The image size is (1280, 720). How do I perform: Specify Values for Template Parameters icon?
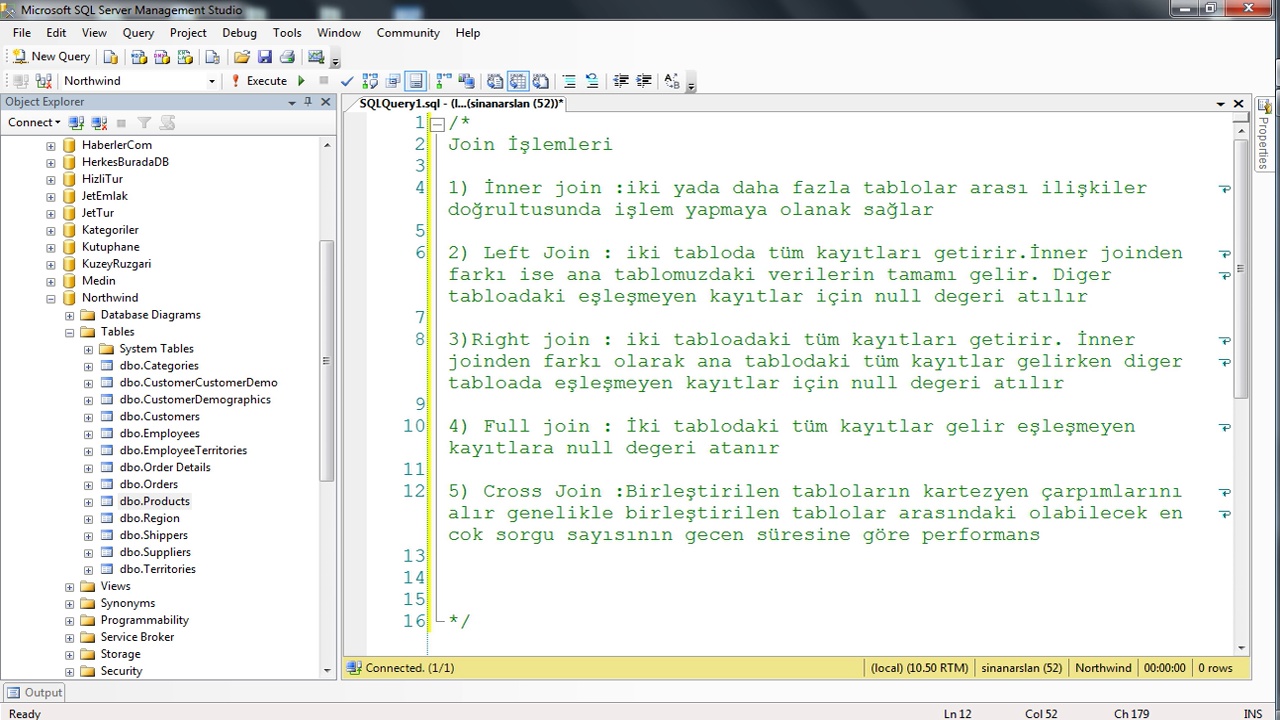672,81
